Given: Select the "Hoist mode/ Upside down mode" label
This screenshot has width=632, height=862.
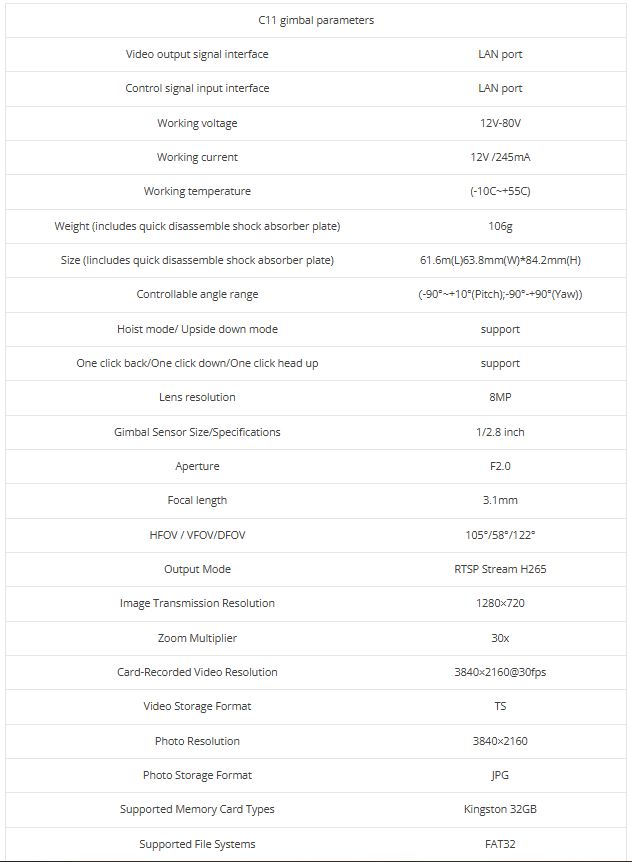Looking at the screenshot, I should [x=197, y=329].
